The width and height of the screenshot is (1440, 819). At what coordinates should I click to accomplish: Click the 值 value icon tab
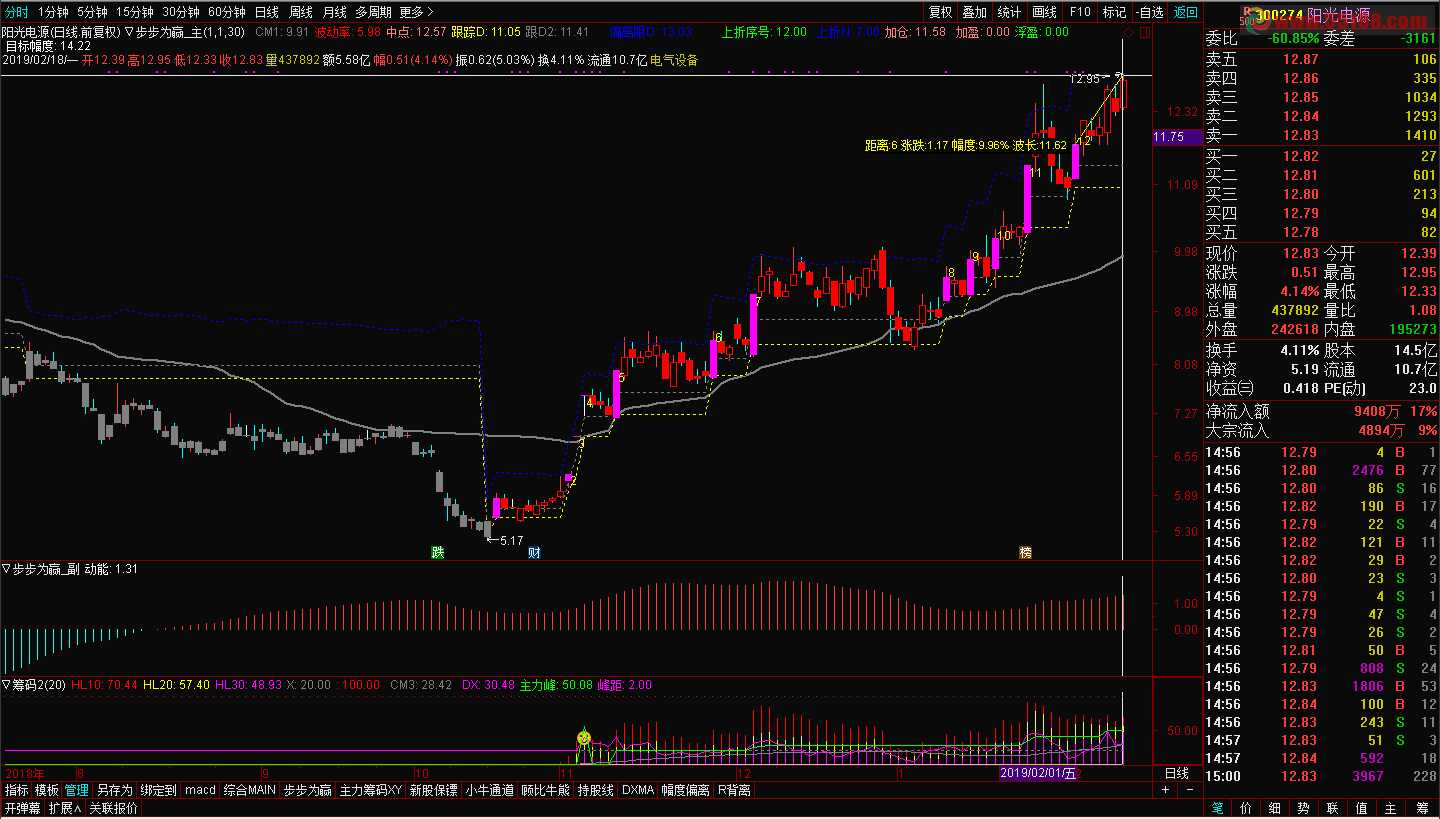point(1361,808)
